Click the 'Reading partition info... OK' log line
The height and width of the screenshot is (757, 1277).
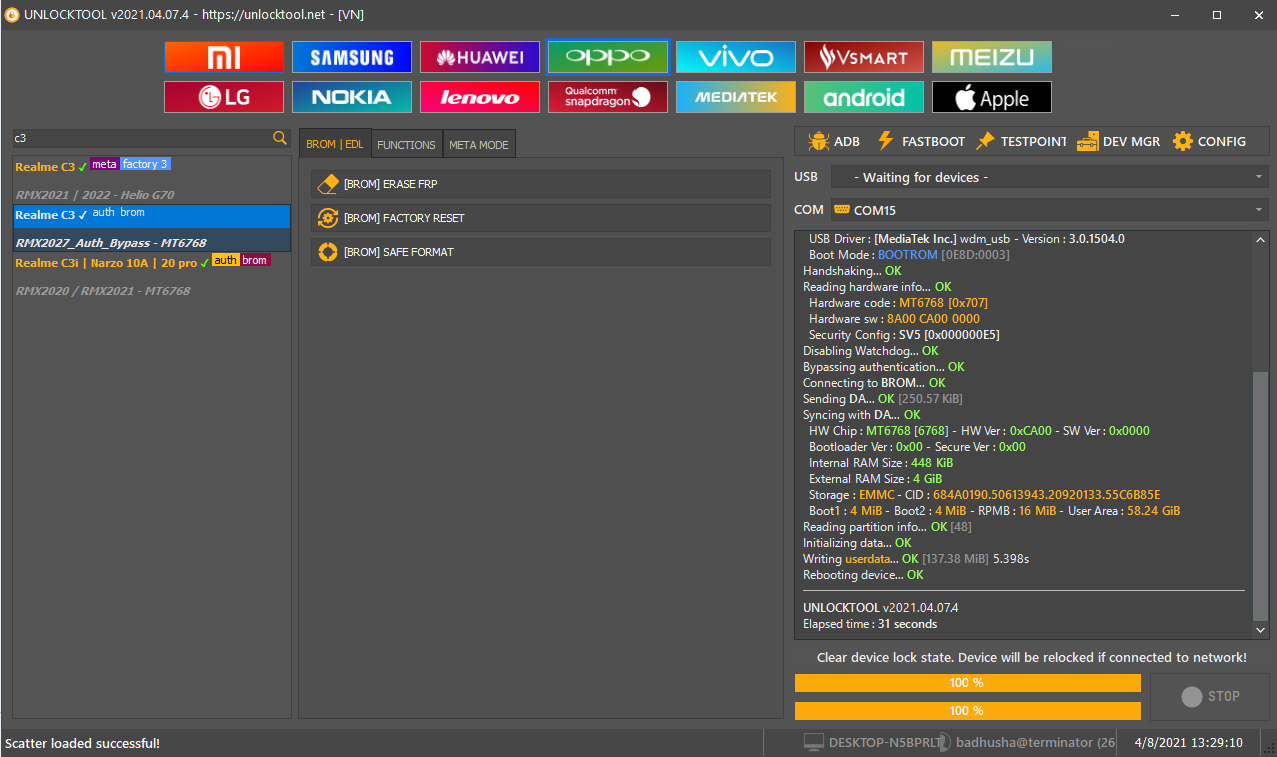point(887,527)
